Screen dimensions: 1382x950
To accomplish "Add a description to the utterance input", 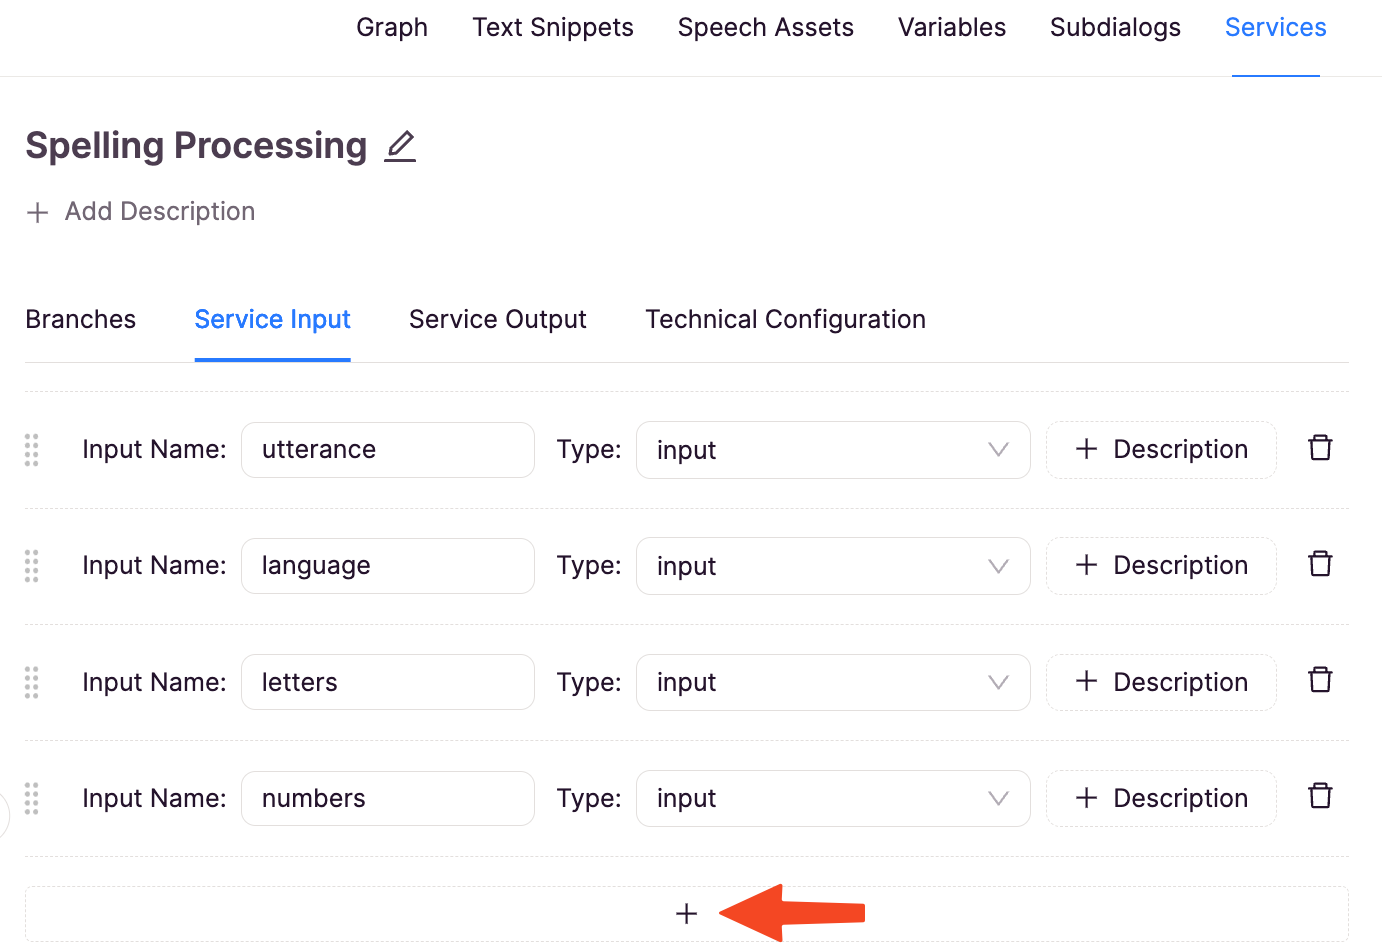I will [x=1161, y=450].
